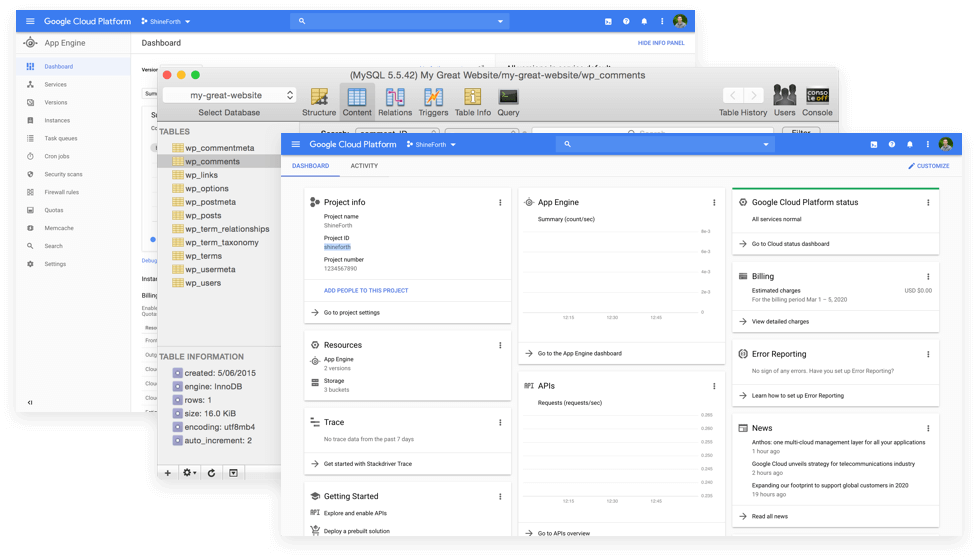Open the Users management icon
The image size is (978, 558).
click(x=785, y=100)
